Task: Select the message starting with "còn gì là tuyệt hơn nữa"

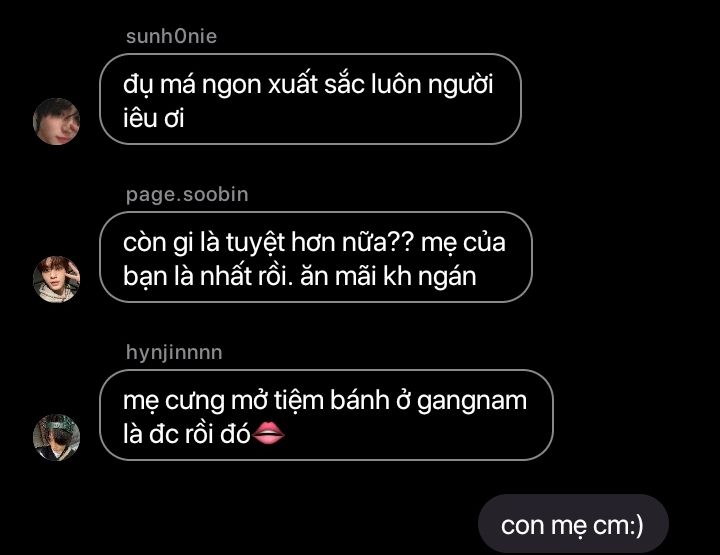Action: (316, 257)
